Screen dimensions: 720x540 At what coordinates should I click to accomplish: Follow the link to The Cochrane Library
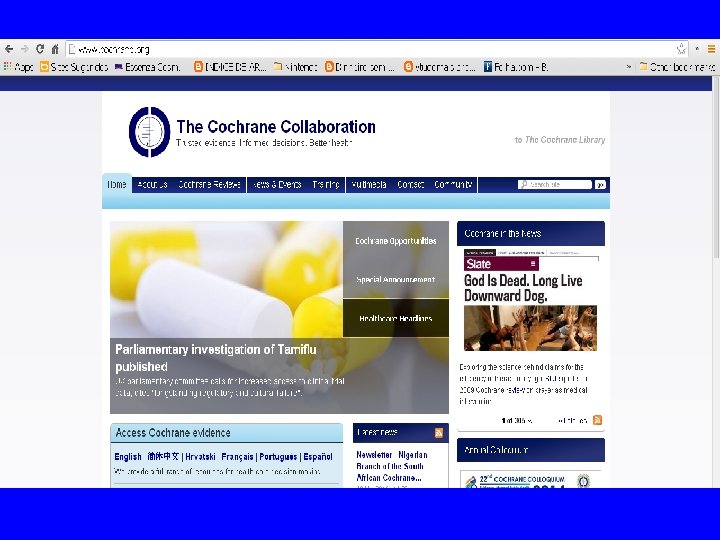(560, 140)
